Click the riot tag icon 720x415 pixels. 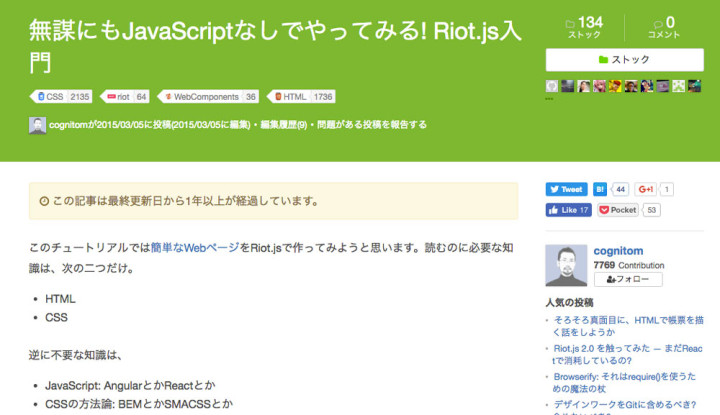coord(111,96)
